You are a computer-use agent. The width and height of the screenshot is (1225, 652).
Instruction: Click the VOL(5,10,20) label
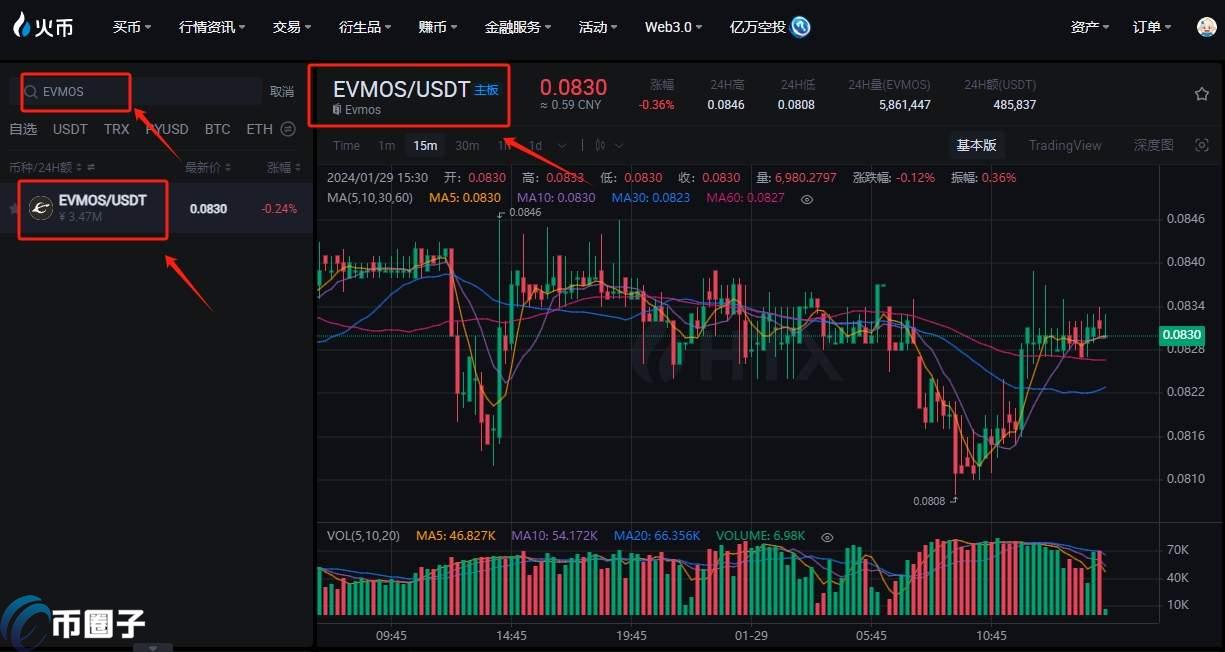363,536
